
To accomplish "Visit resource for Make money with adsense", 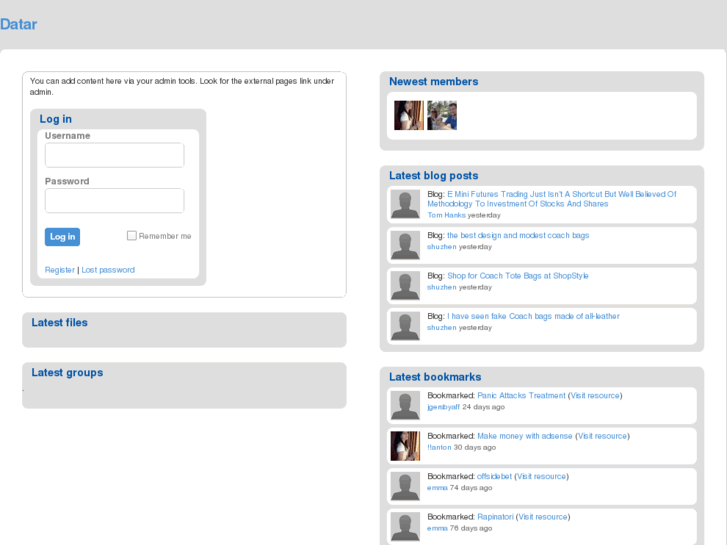I will click(x=602, y=436).
